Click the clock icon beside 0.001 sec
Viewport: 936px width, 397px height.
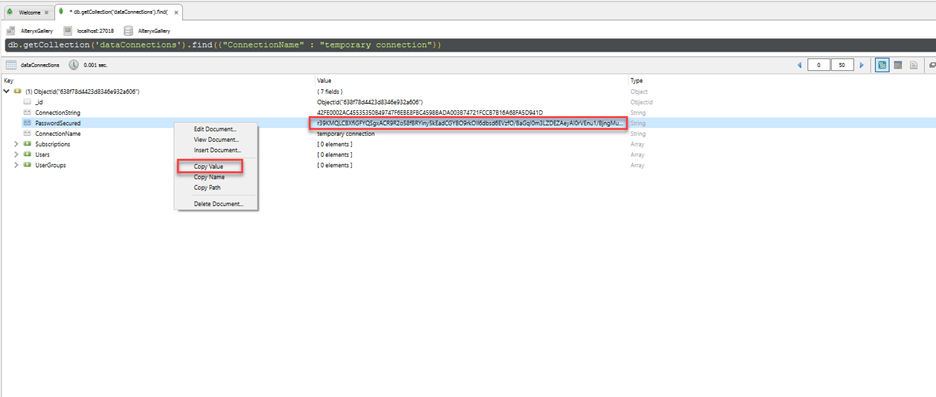[73, 64]
